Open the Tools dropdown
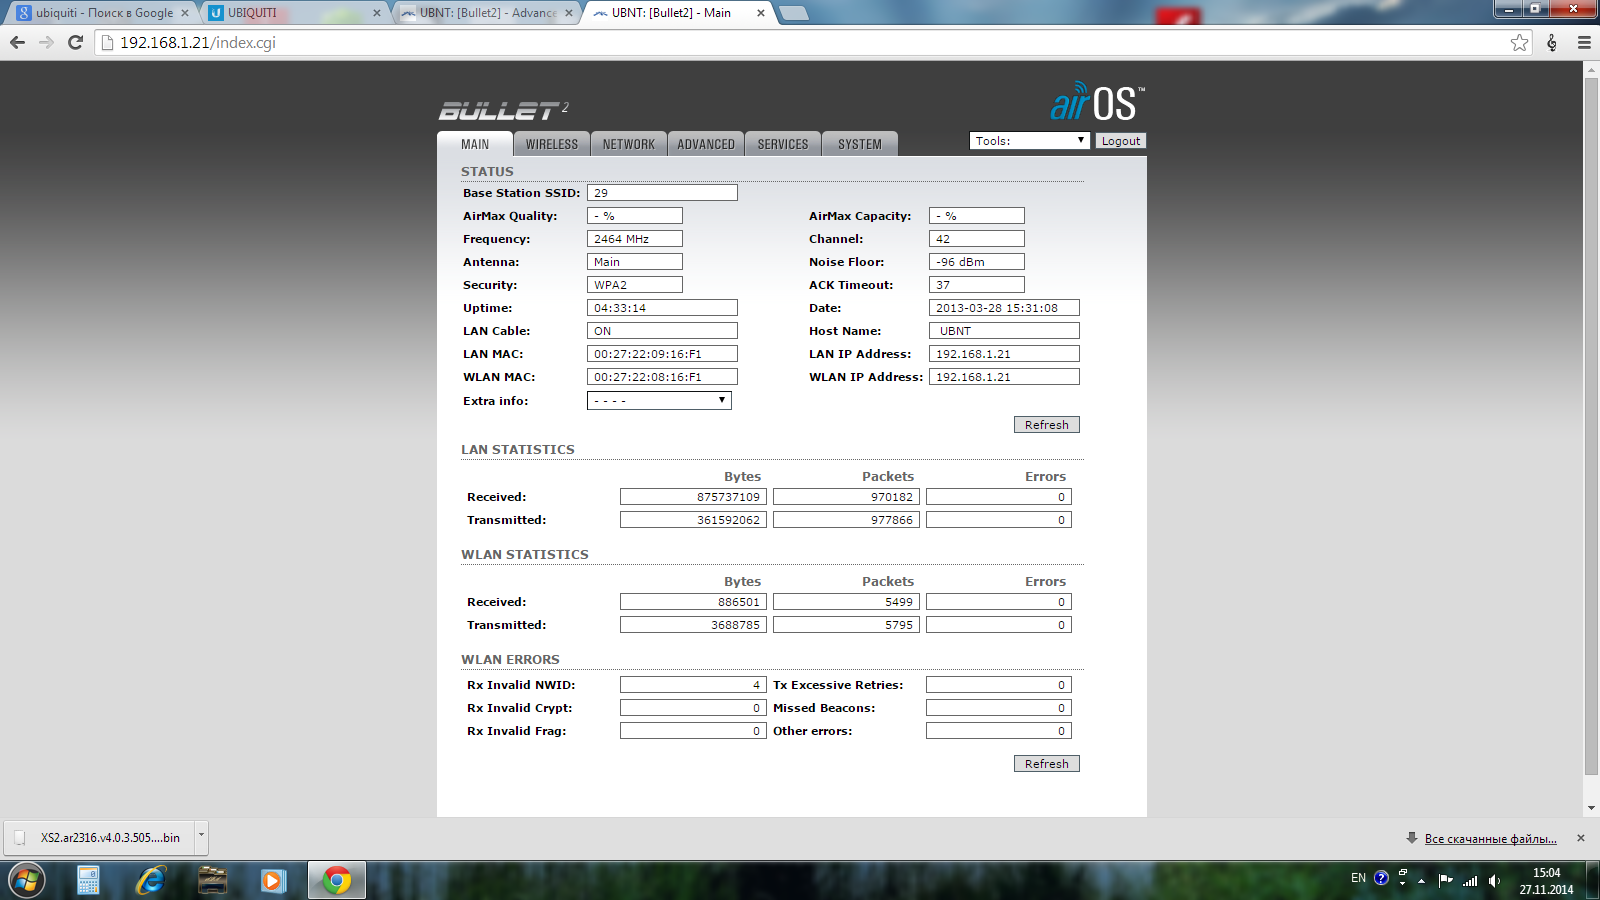The image size is (1600, 900). tap(1029, 141)
